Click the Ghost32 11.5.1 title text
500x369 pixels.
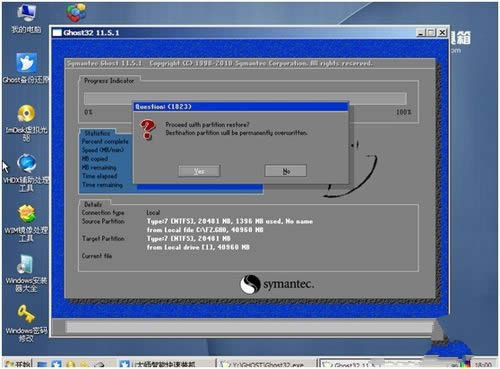[x=91, y=33]
